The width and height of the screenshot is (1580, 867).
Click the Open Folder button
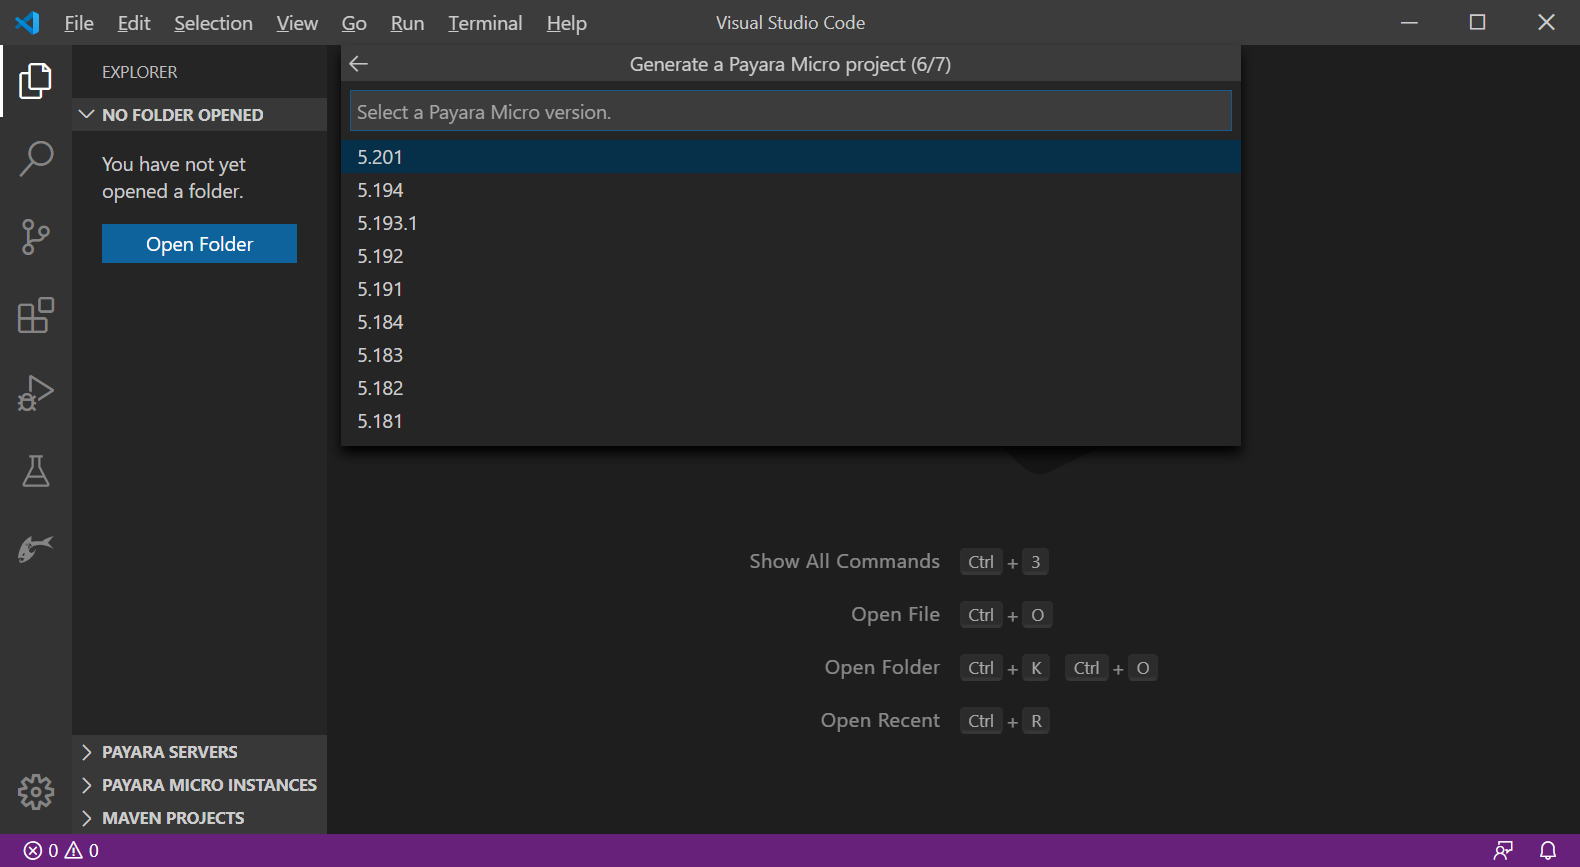[199, 244]
